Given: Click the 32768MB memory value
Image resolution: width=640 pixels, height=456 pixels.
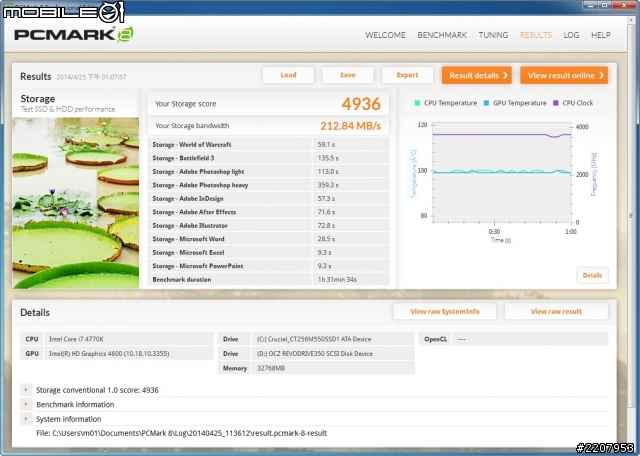Looking at the screenshot, I should (x=333, y=368).
